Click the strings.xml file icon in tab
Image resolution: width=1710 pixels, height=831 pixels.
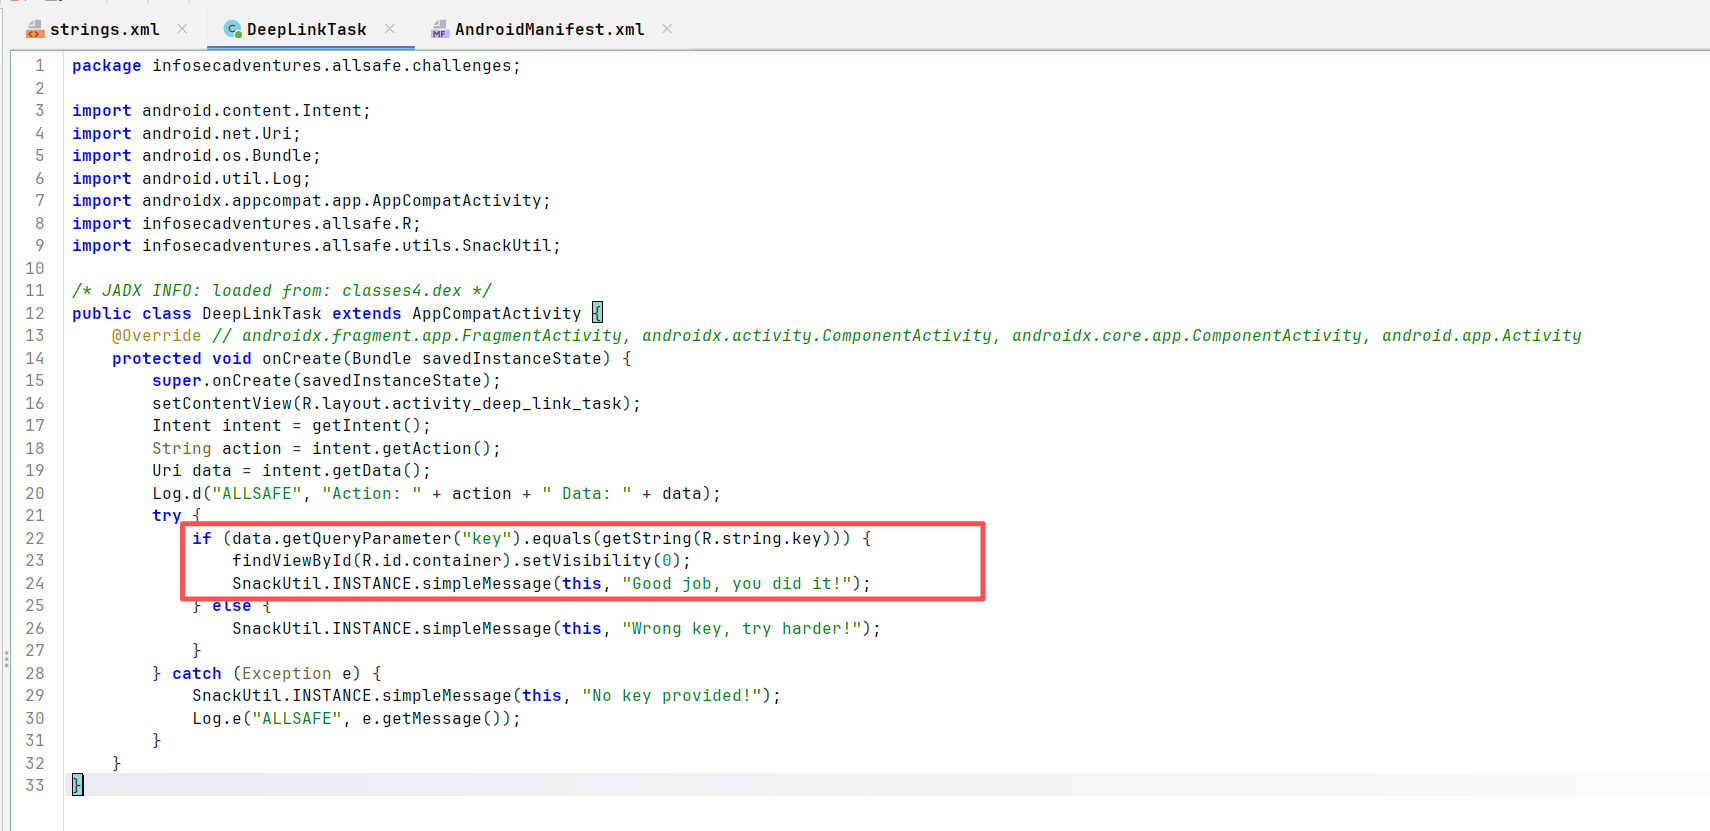coord(35,30)
